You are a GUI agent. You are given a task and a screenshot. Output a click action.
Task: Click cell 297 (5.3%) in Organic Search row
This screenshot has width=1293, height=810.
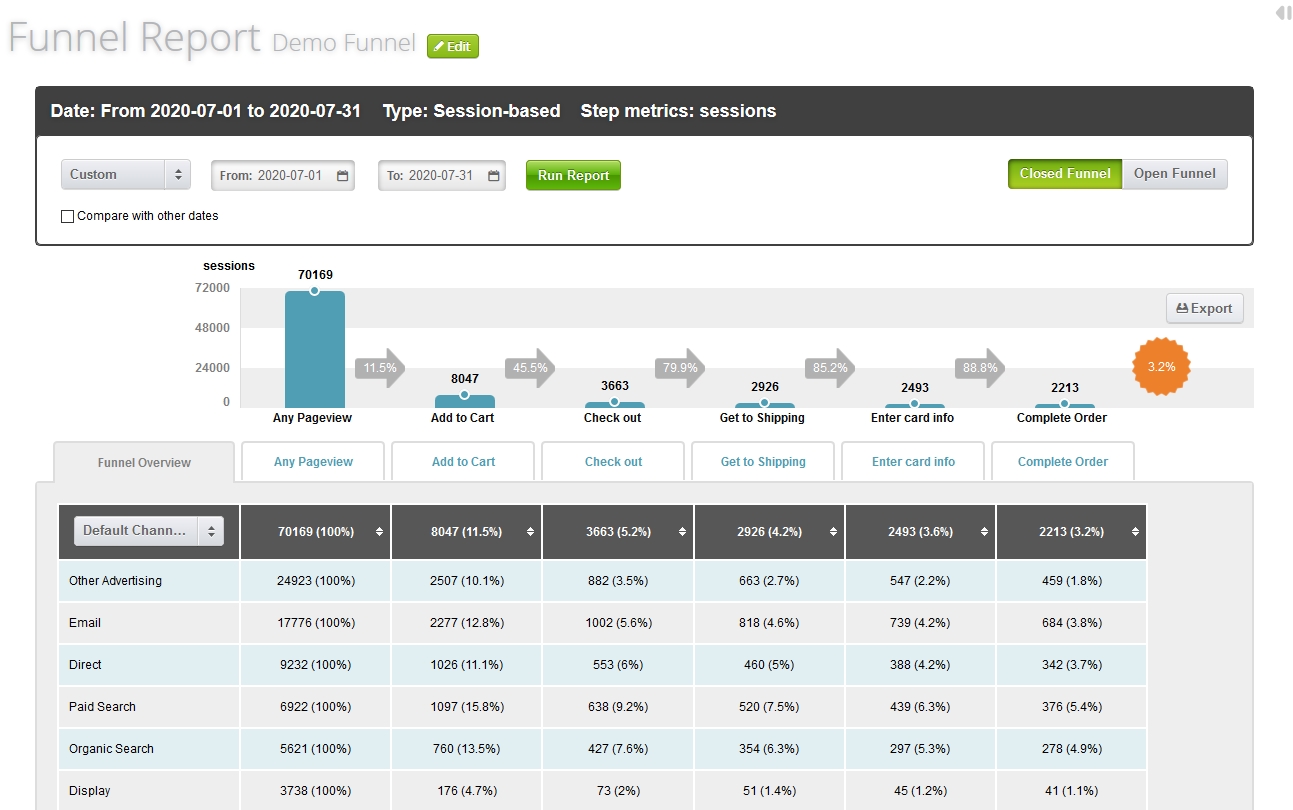(920, 749)
